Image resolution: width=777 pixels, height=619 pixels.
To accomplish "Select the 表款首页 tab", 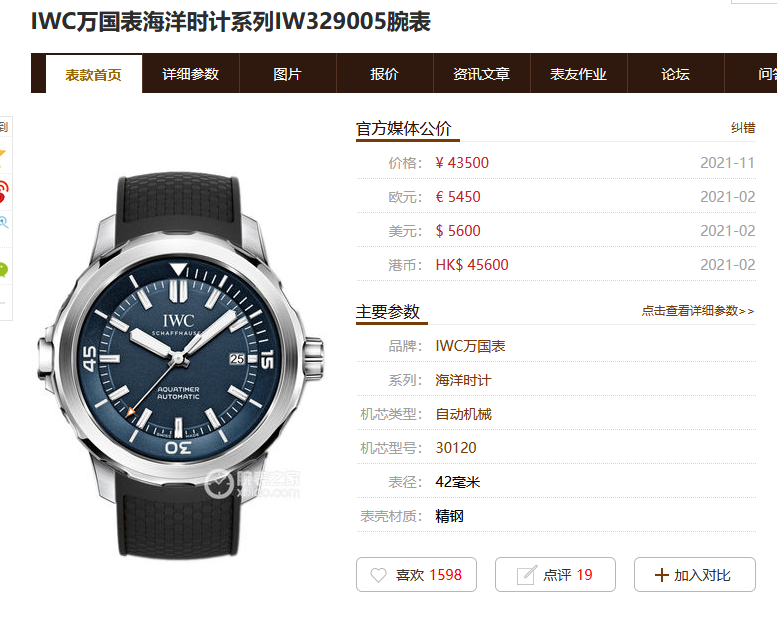I will coord(94,74).
